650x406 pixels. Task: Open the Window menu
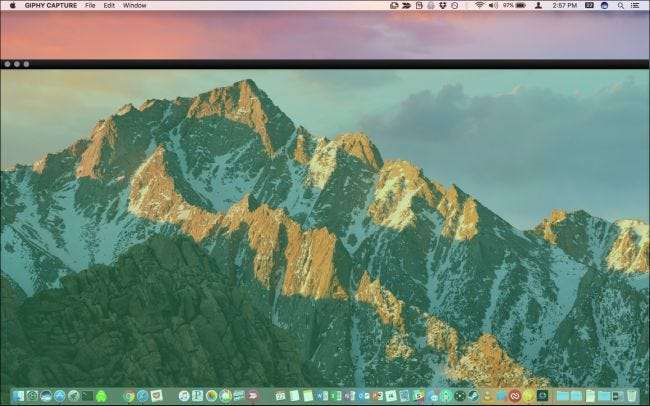coord(134,5)
